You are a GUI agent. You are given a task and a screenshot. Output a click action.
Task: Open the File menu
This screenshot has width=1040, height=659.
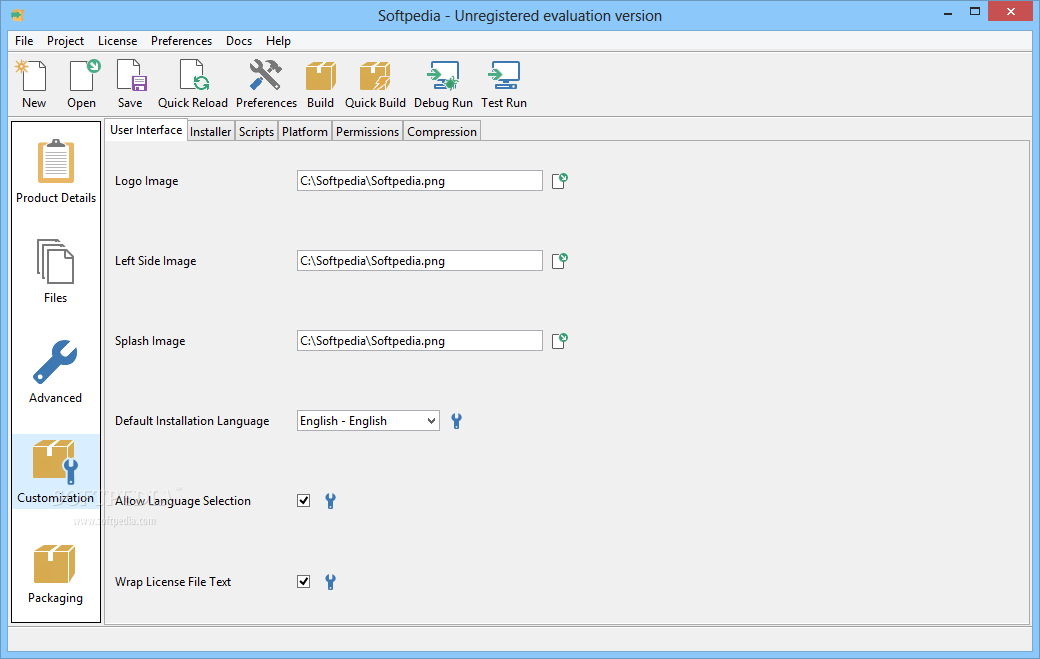click(x=24, y=40)
